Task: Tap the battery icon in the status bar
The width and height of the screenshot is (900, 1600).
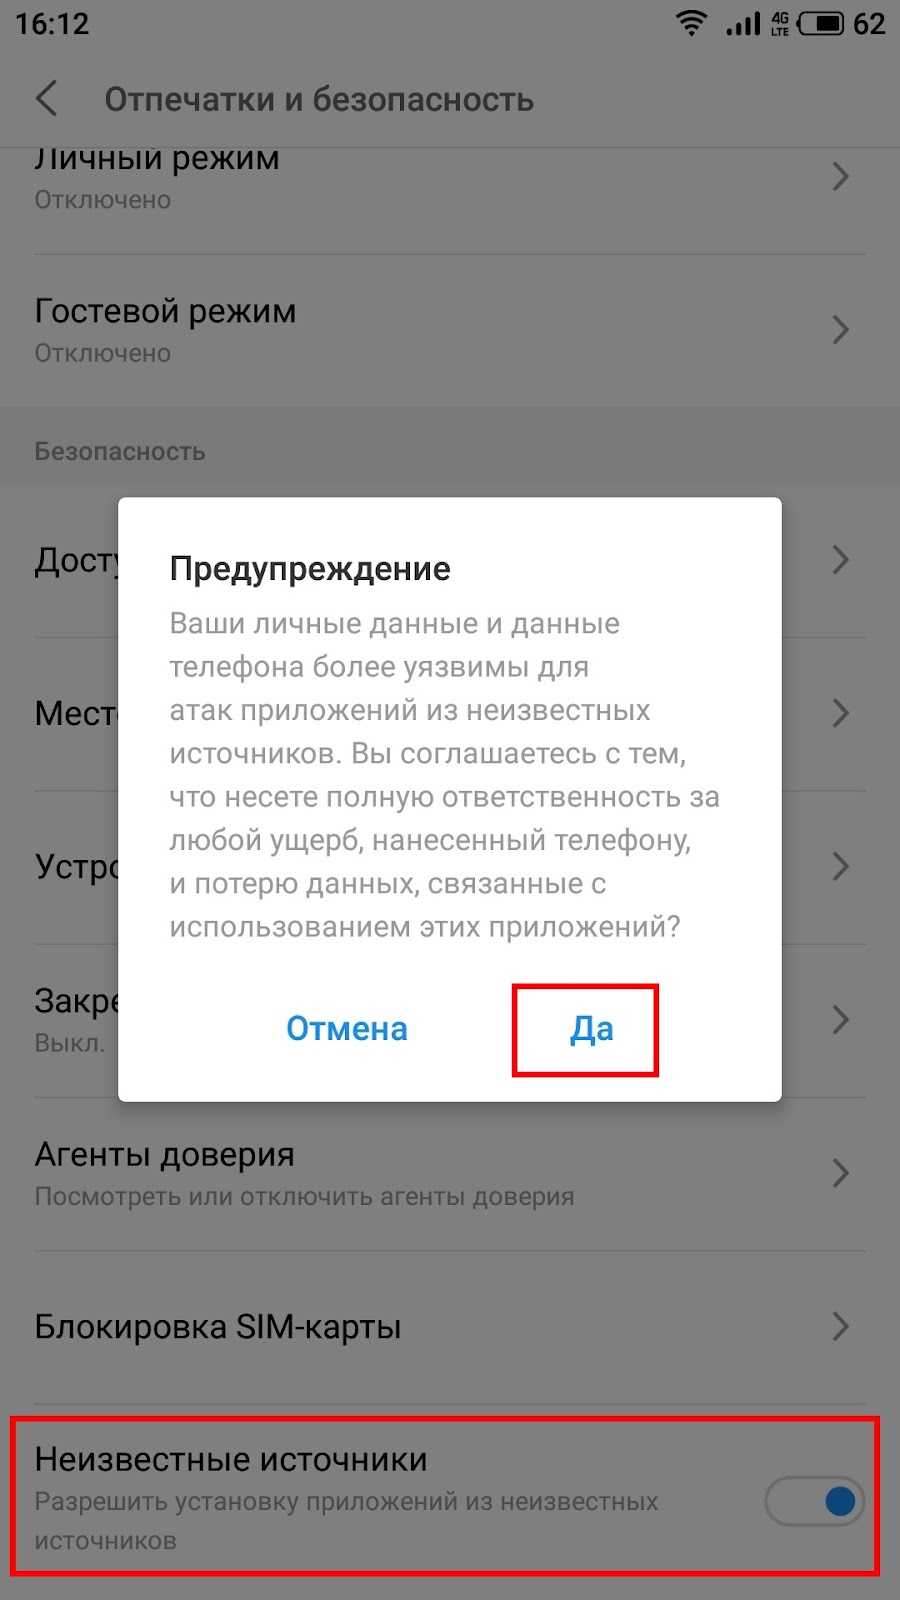Action: click(x=821, y=23)
